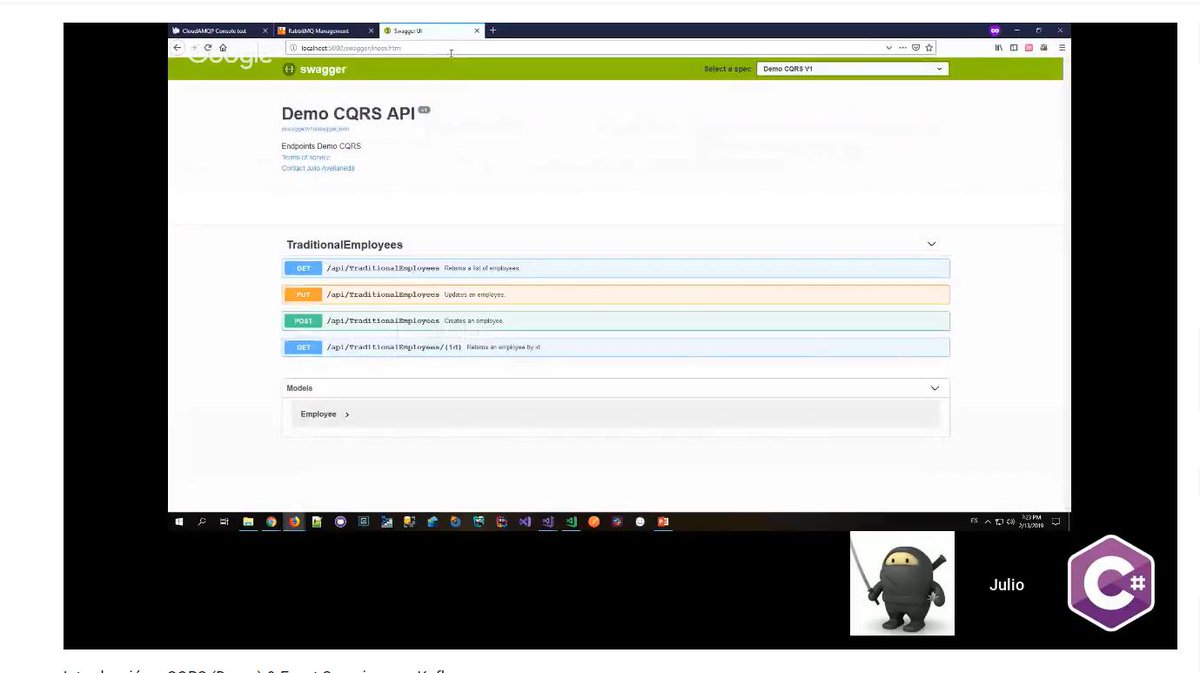Click the taskbar clock and date

pos(1032,521)
